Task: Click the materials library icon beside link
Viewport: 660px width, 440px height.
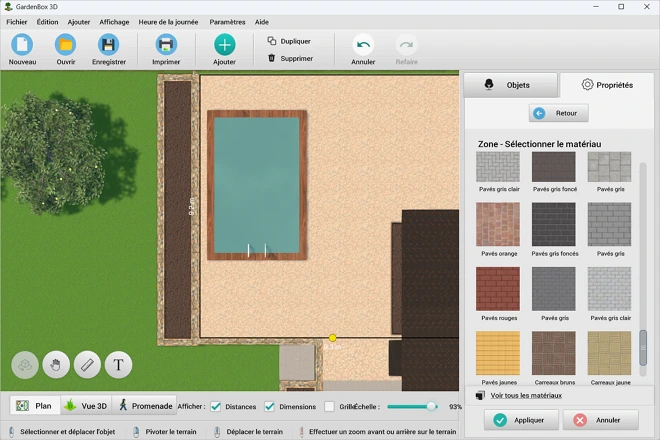Action: click(x=480, y=395)
